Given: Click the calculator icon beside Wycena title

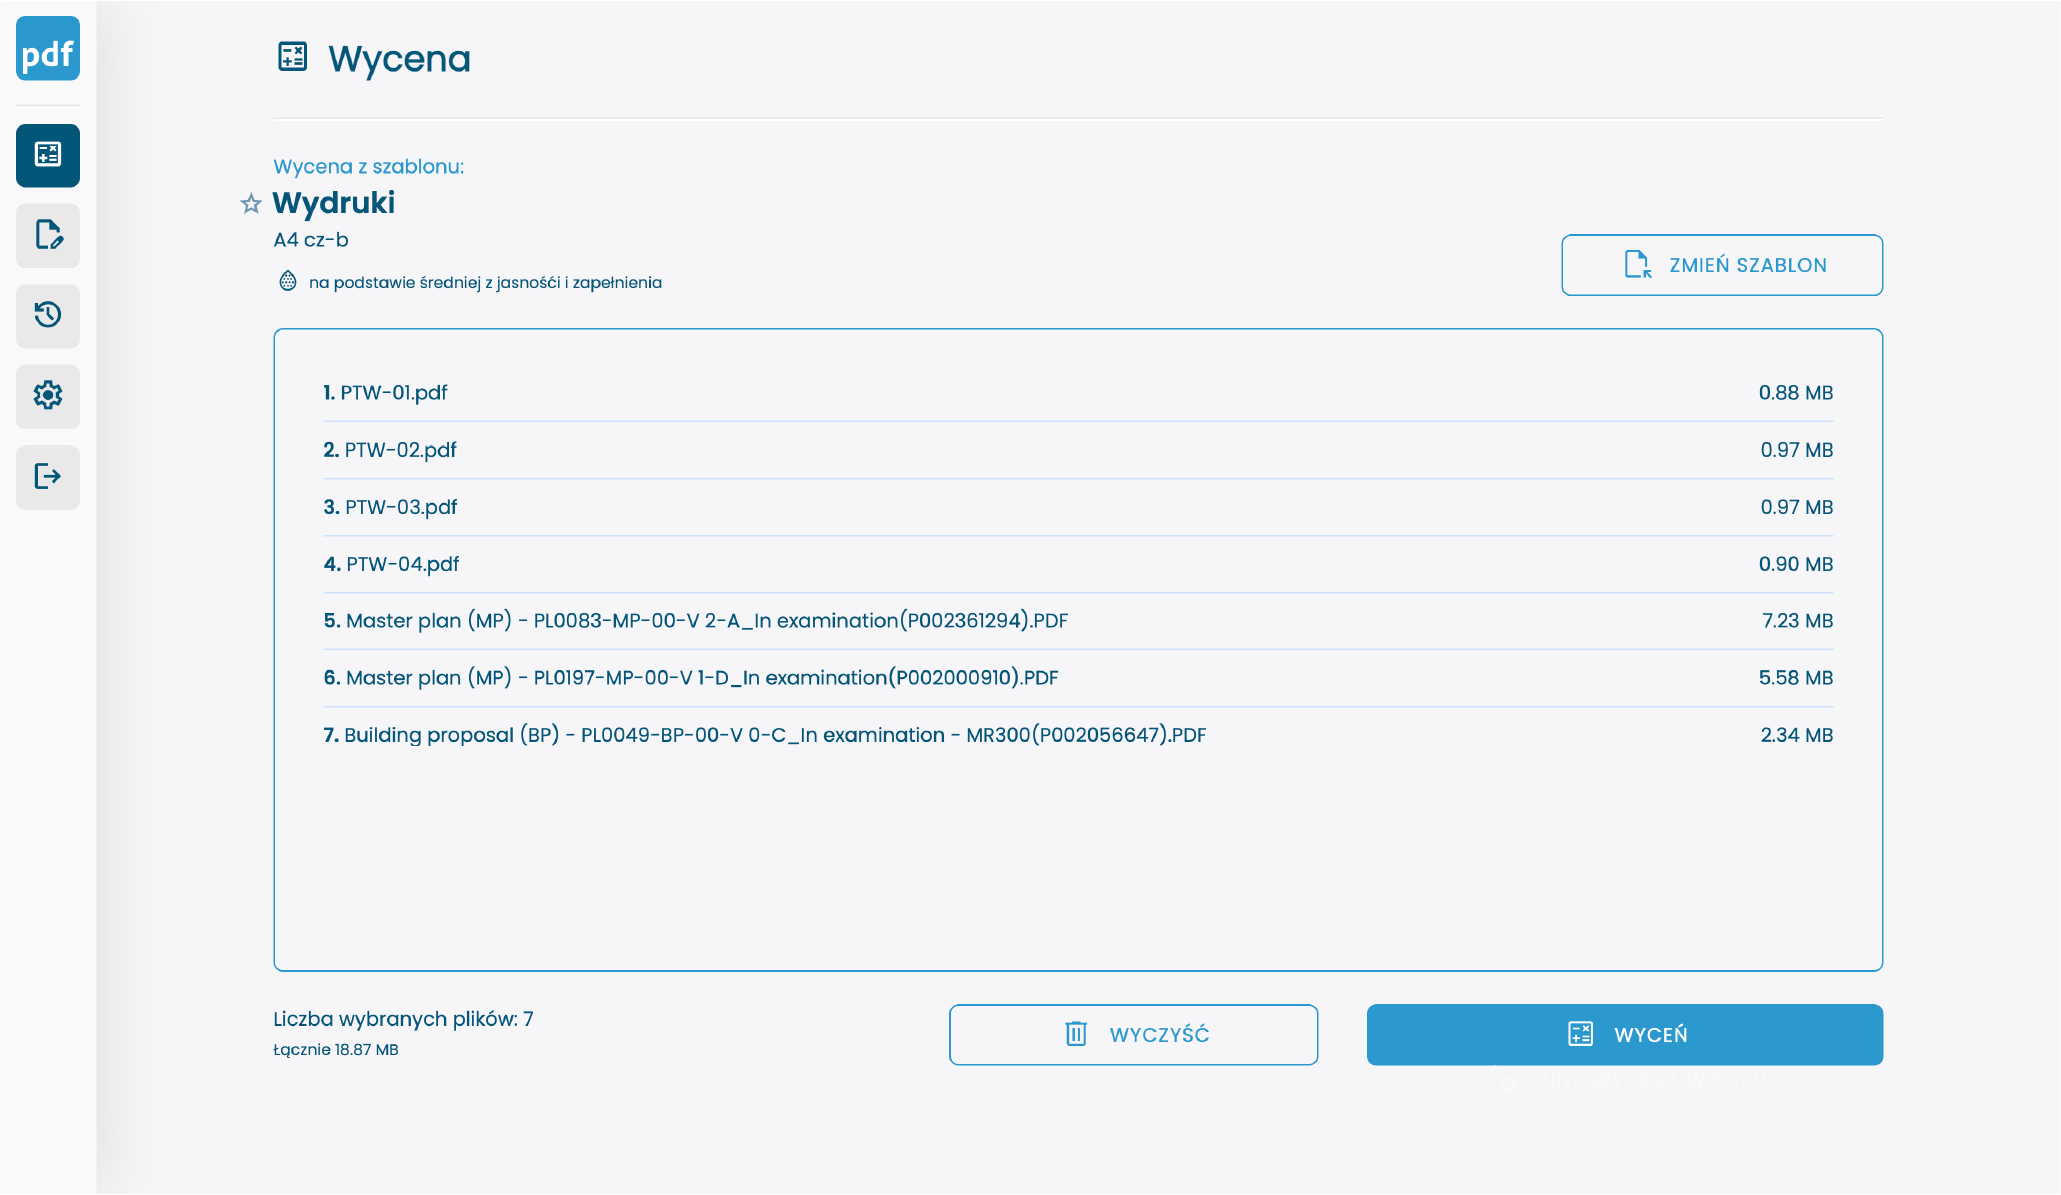Looking at the screenshot, I should [x=292, y=57].
